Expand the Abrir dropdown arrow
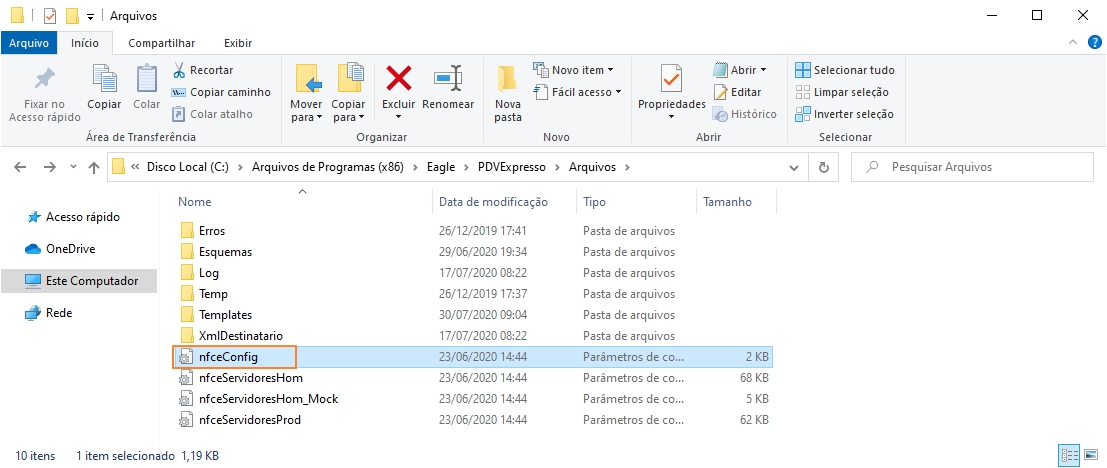 coord(763,70)
